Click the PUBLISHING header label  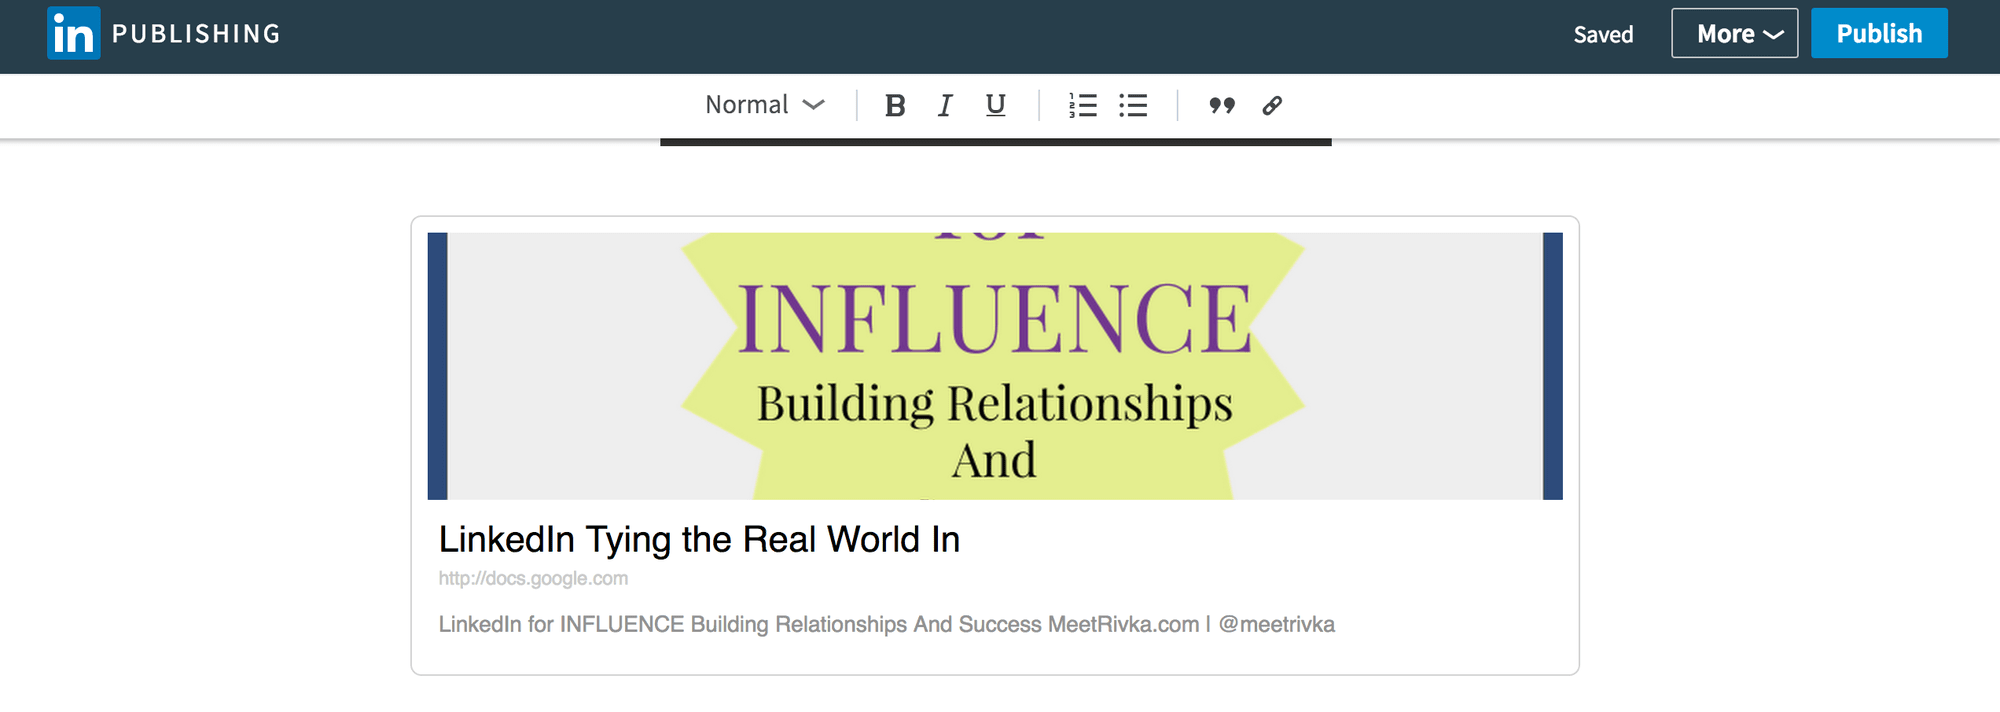tap(196, 34)
